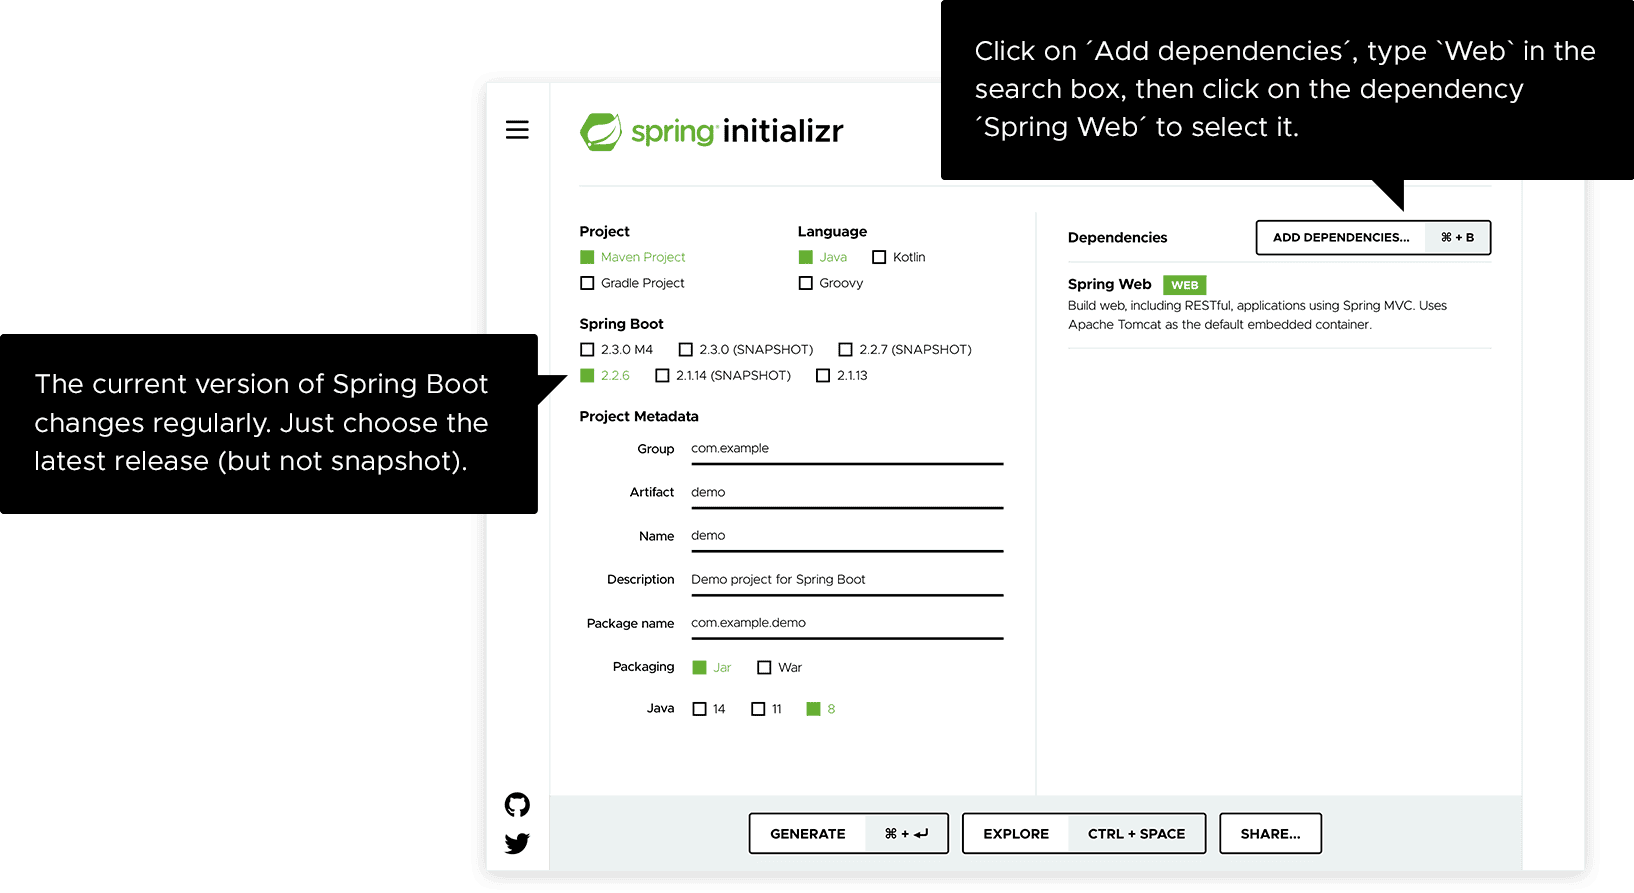Open the Twitter link icon
The width and height of the screenshot is (1634, 893).
pyautogui.click(x=517, y=844)
